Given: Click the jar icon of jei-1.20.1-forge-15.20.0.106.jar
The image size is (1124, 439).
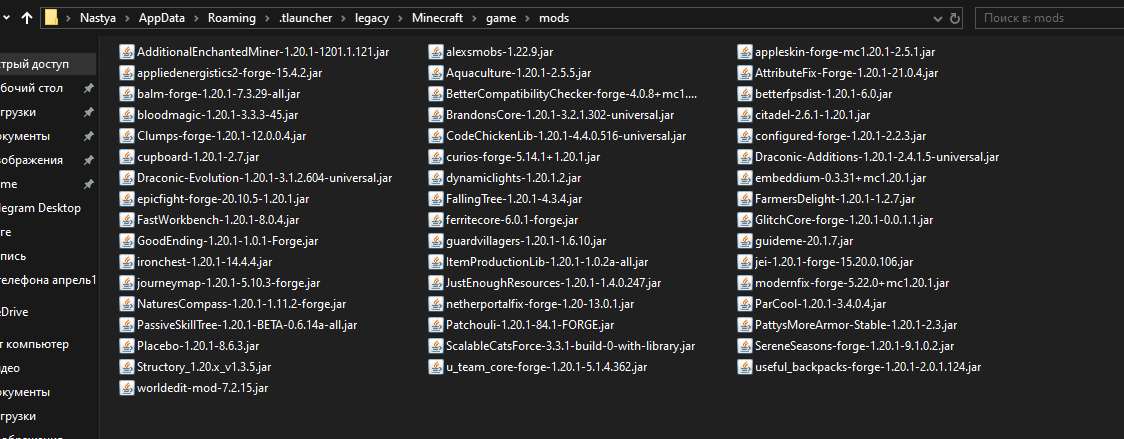Looking at the screenshot, I should coord(745,262).
